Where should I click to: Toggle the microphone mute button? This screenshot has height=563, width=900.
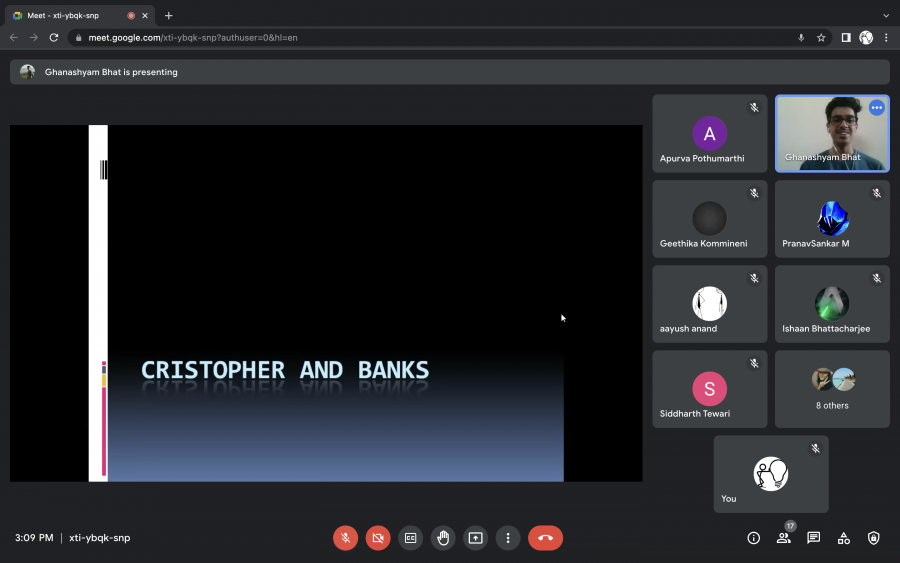[x=345, y=538]
